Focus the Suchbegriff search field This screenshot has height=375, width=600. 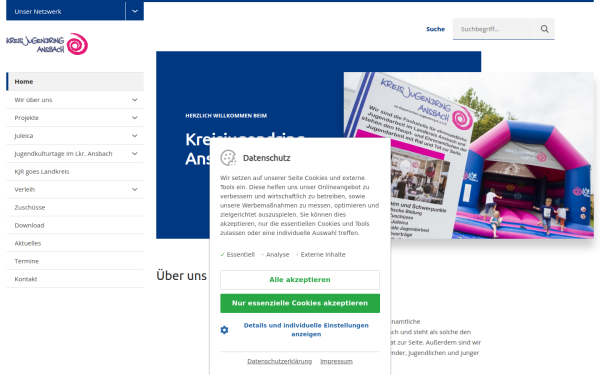coord(493,29)
